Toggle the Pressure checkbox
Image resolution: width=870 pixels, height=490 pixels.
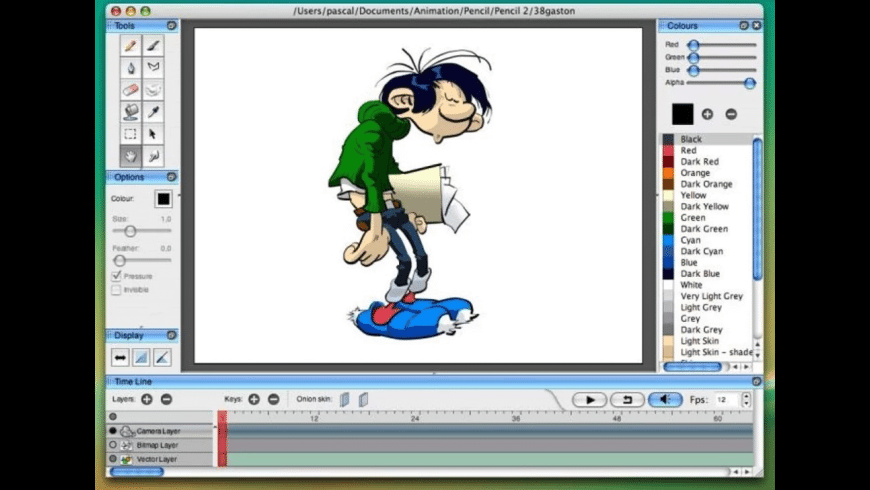116,276
